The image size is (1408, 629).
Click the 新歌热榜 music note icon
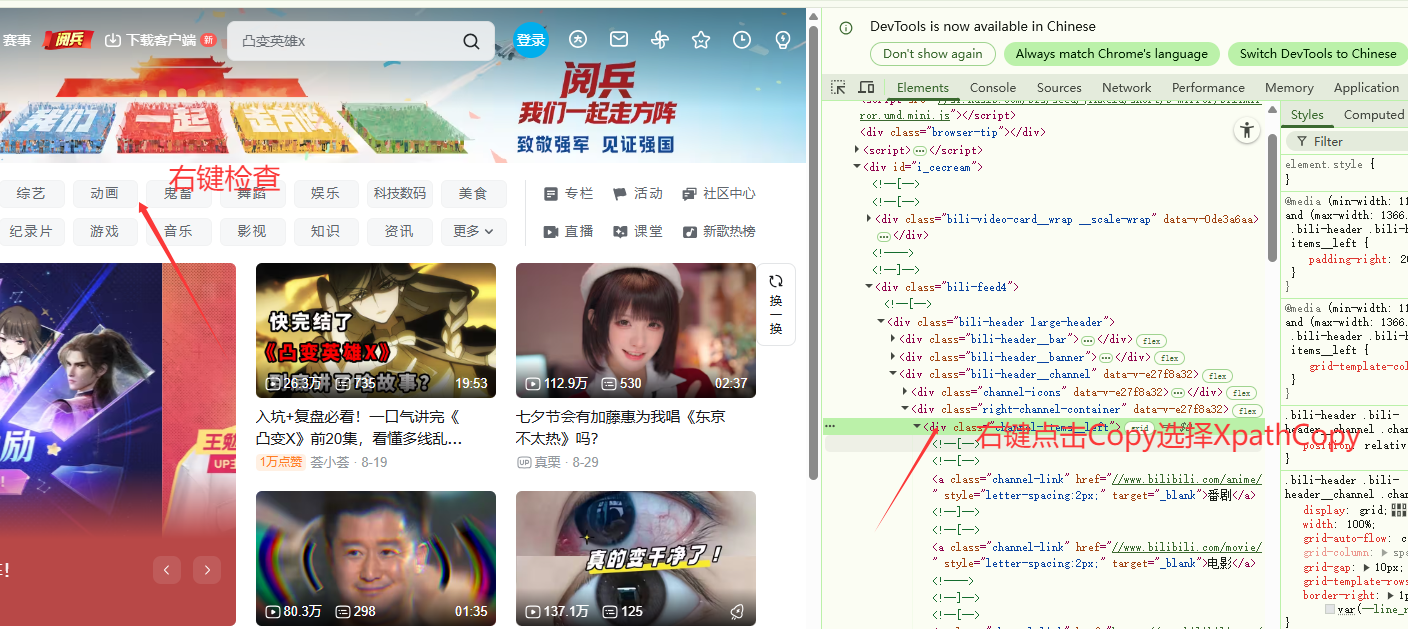tap(689, 232)
